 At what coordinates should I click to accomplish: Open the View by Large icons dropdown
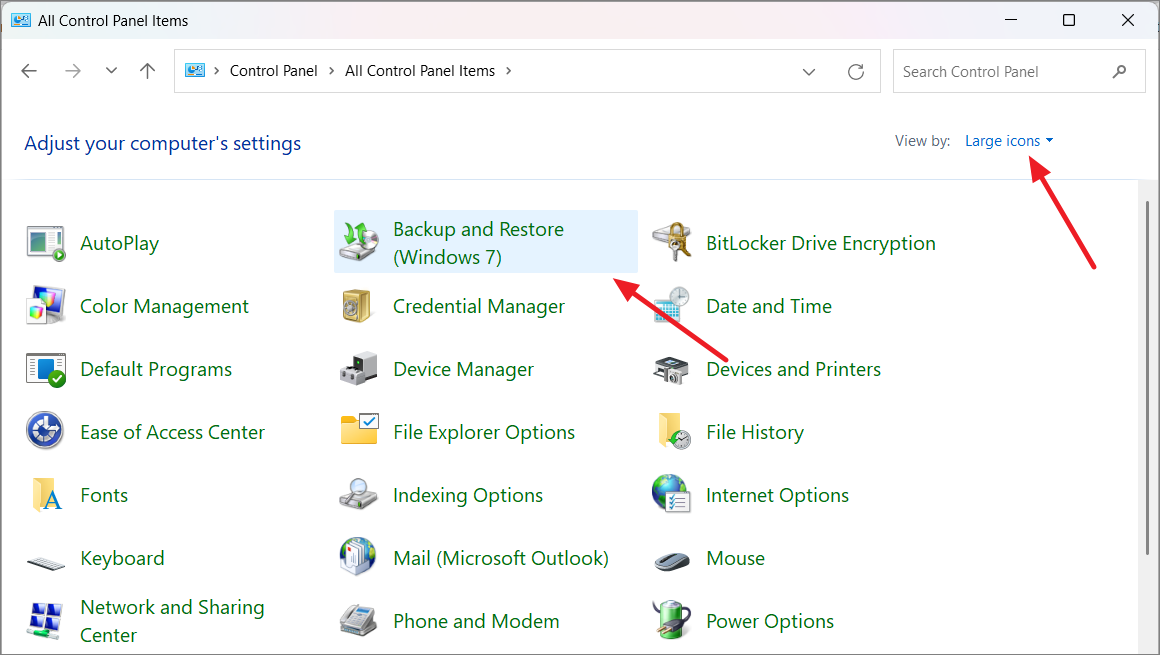point(1009,141)
